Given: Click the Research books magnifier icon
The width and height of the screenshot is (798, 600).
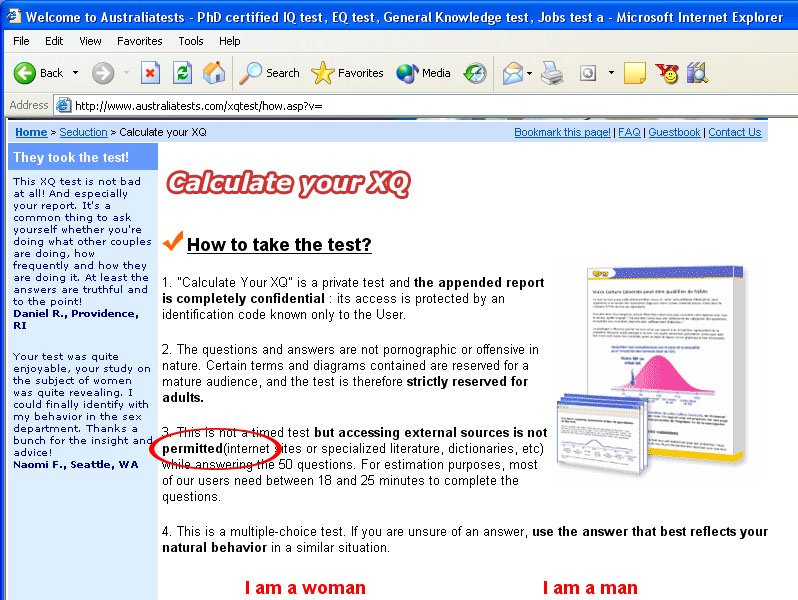Looking at the screenshot, I should click(x=697, y=73).
